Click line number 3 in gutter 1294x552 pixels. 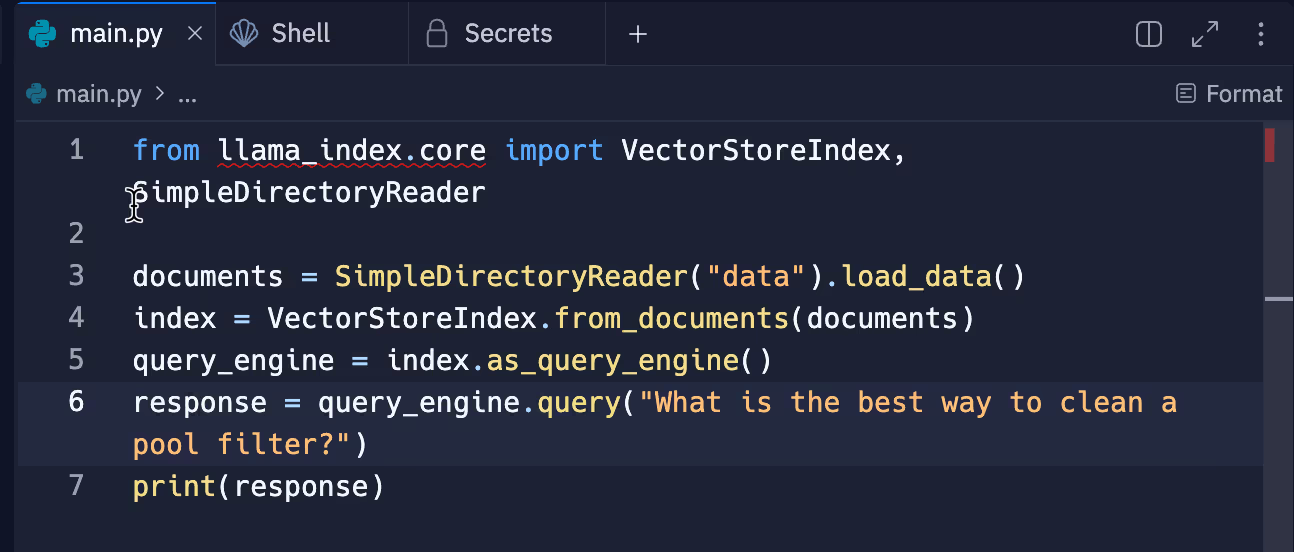pyautogui.click(x=76, y=276)
